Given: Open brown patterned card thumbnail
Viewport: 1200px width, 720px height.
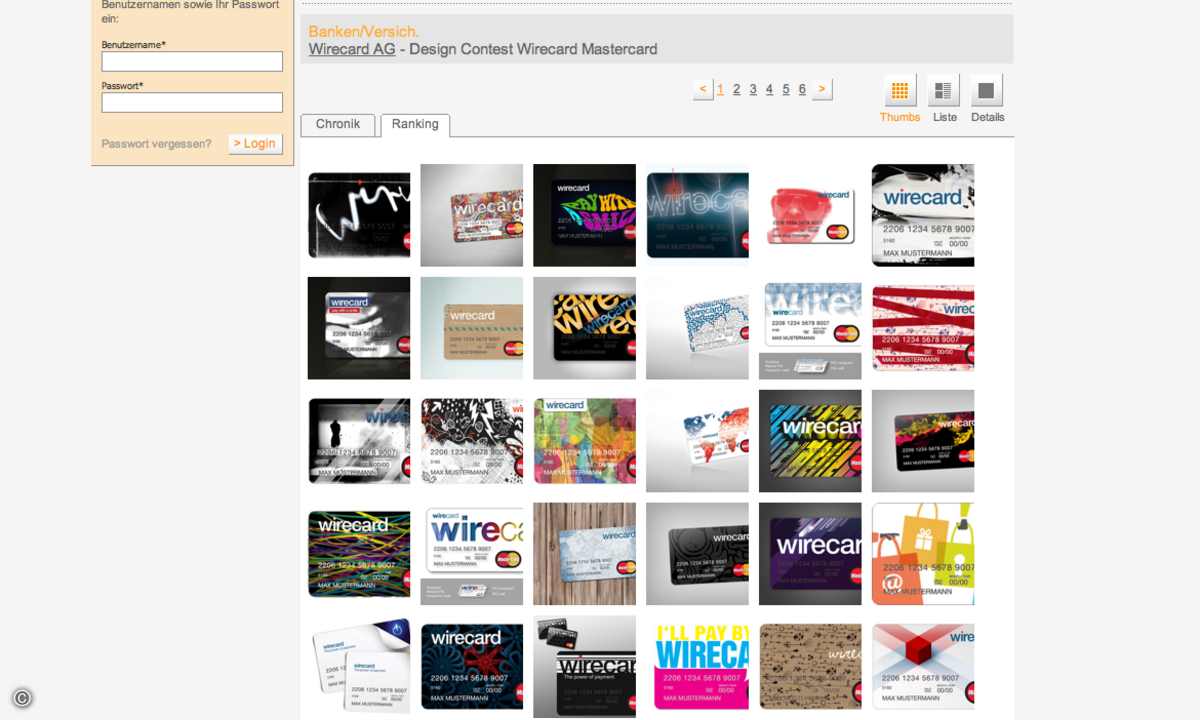Looking at the screenshot, I should [810, 666].
